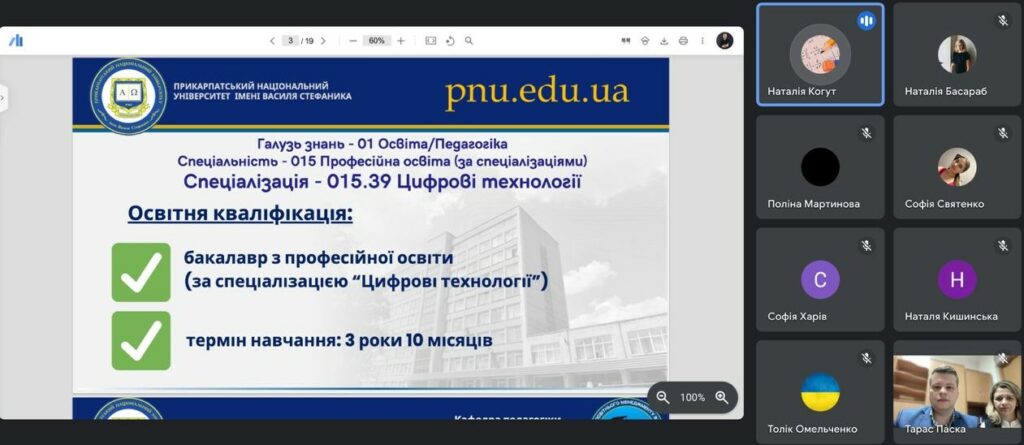This screenshot has width=1024, height=445.
Task: Go to next page in PDF viewer
Action: [x=325, y=41]
